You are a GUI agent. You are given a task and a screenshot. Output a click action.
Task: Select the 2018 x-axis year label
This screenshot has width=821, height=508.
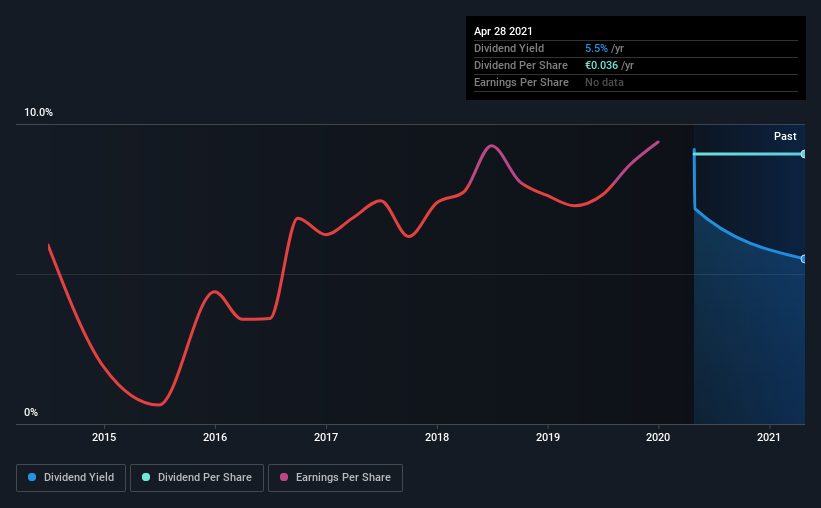coord(437,437)
